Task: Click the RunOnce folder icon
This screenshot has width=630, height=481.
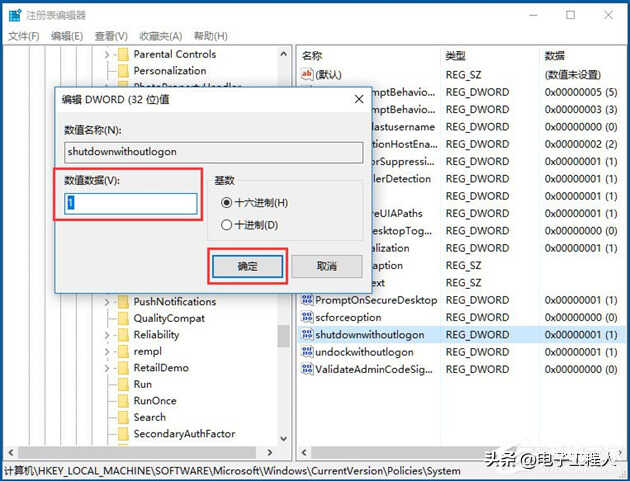Action: pyautogui.click(x=123, y=400)
